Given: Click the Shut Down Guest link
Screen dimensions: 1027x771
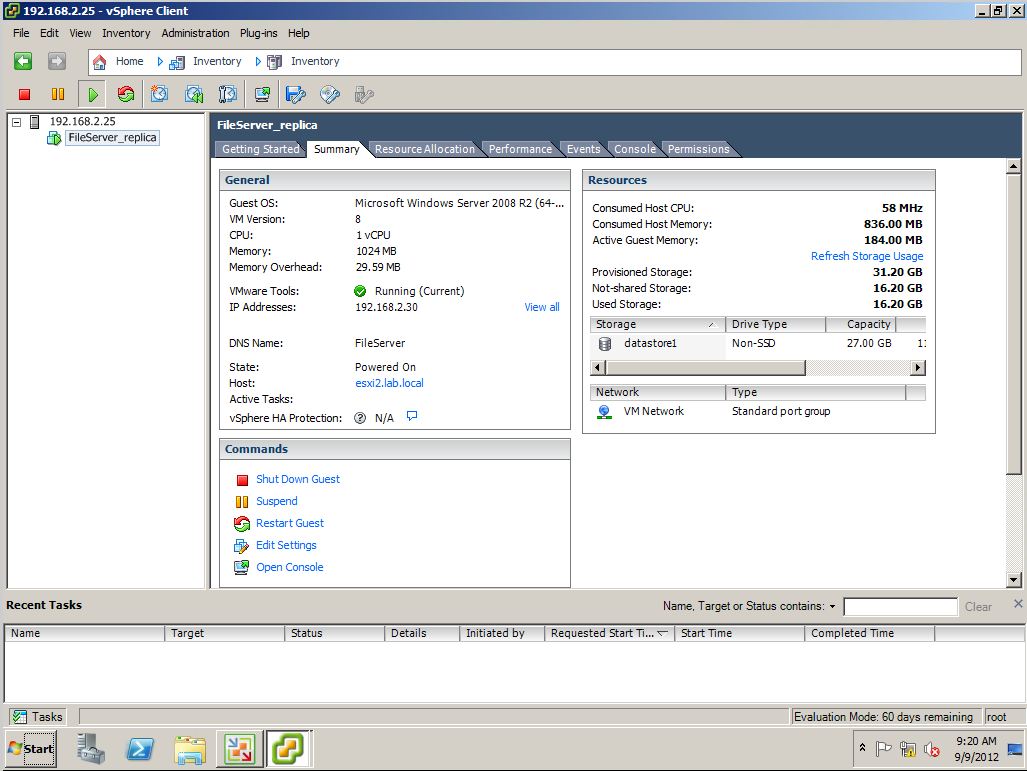Looking at the screenshot, I should click(298, 480).
